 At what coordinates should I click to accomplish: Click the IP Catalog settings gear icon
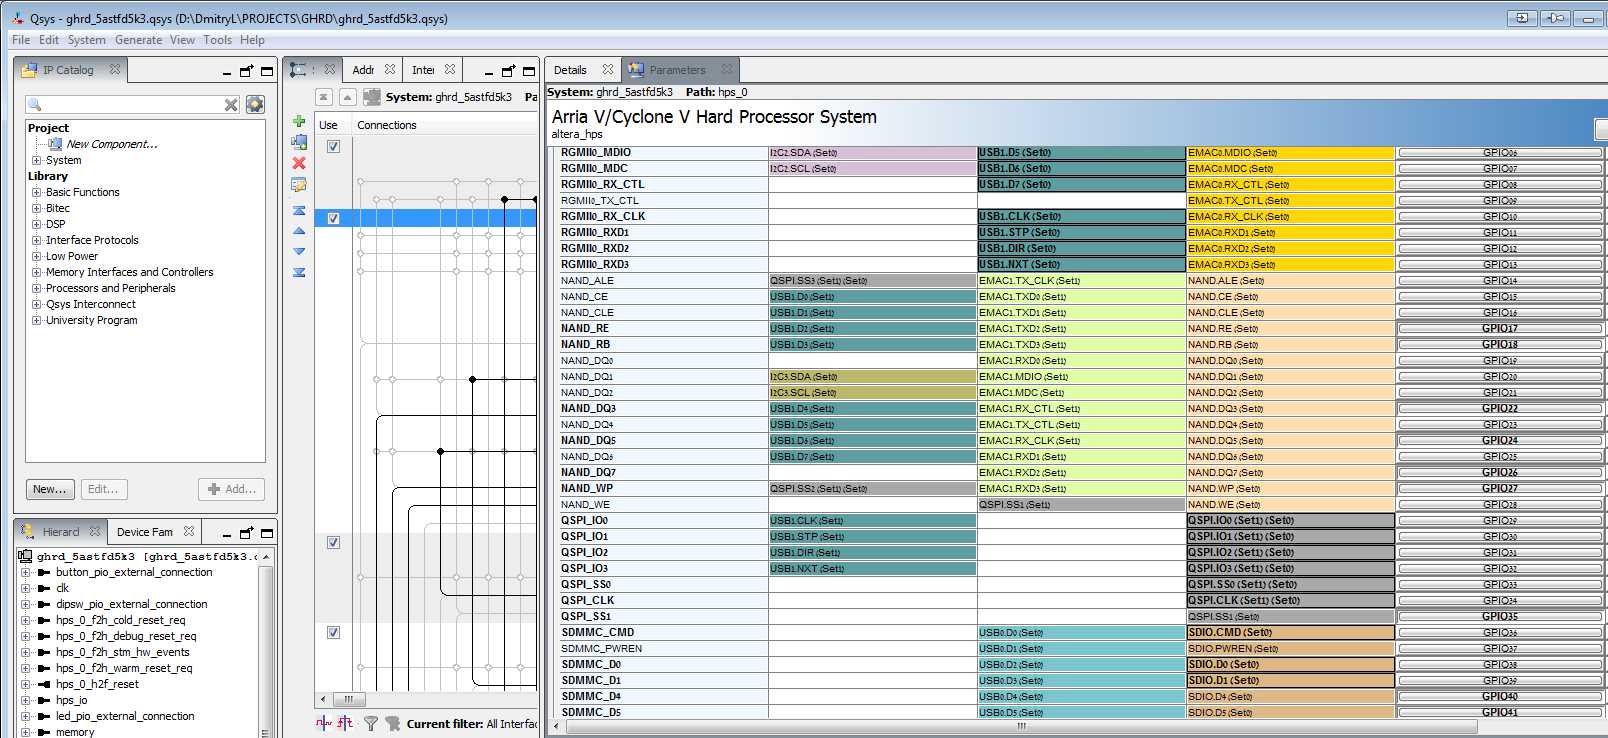(x=255, y=104)
